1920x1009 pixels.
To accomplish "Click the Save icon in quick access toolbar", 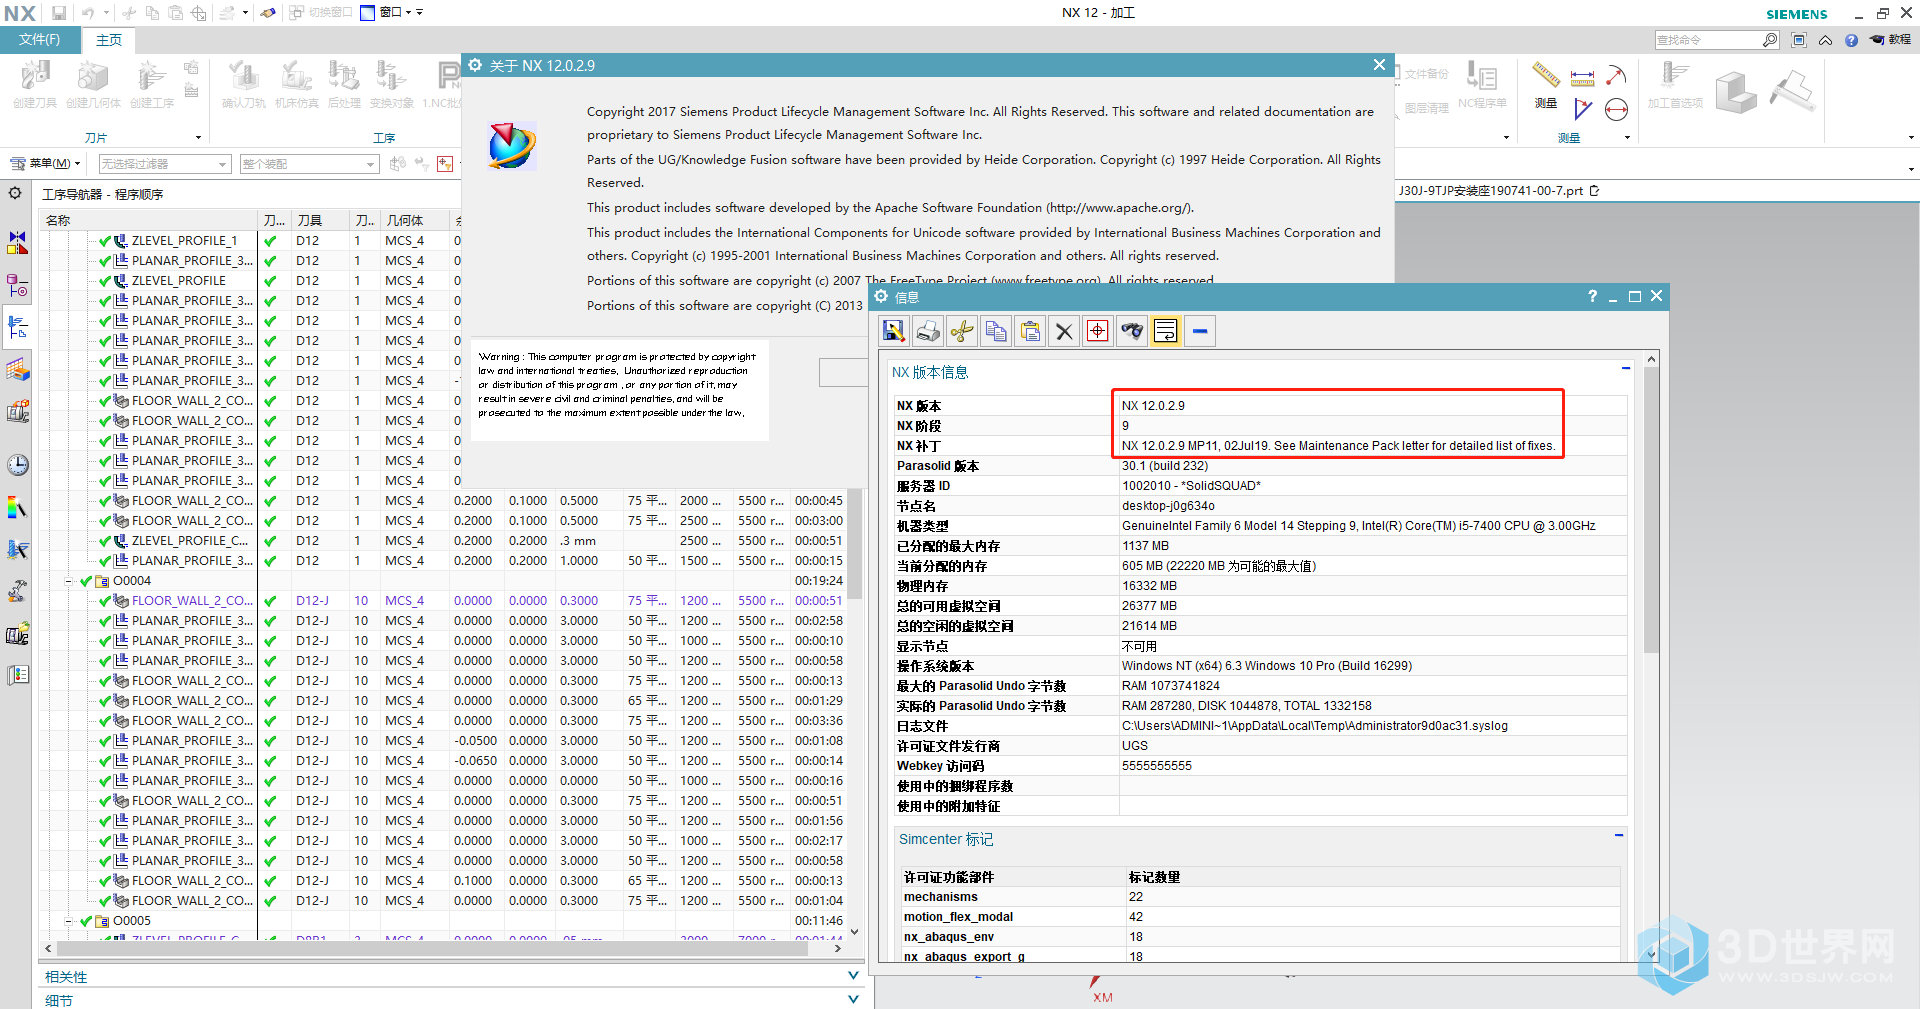I will [x=59, y=13].
